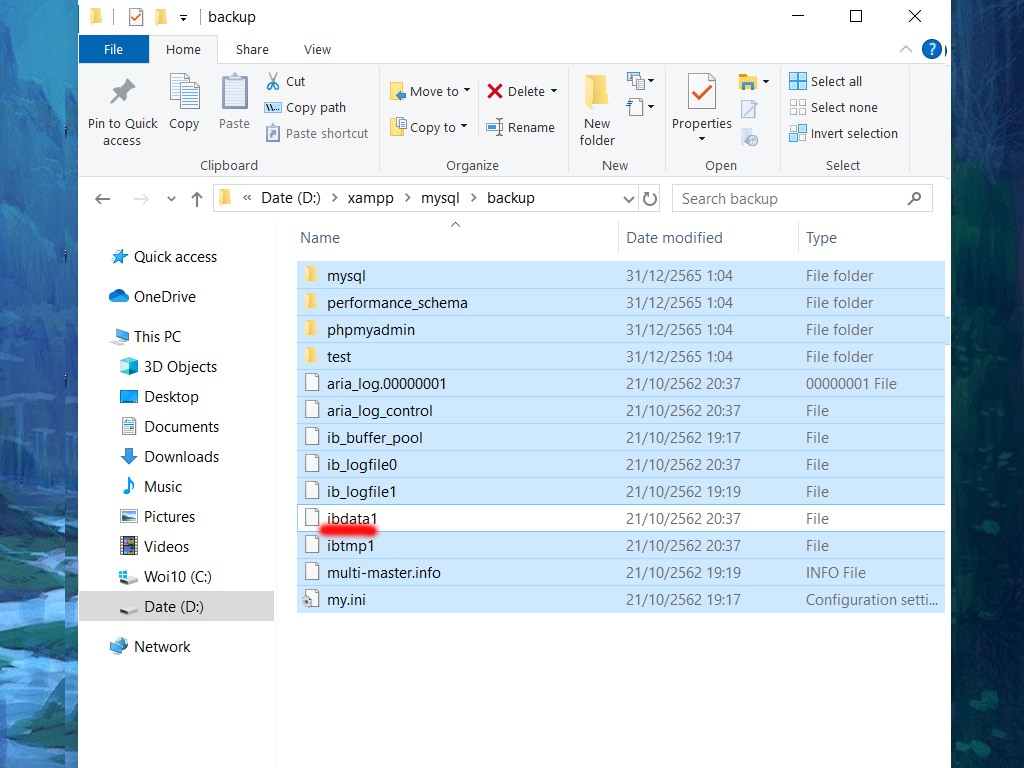Sort files by Date modified column

click(x=674, y=238)
